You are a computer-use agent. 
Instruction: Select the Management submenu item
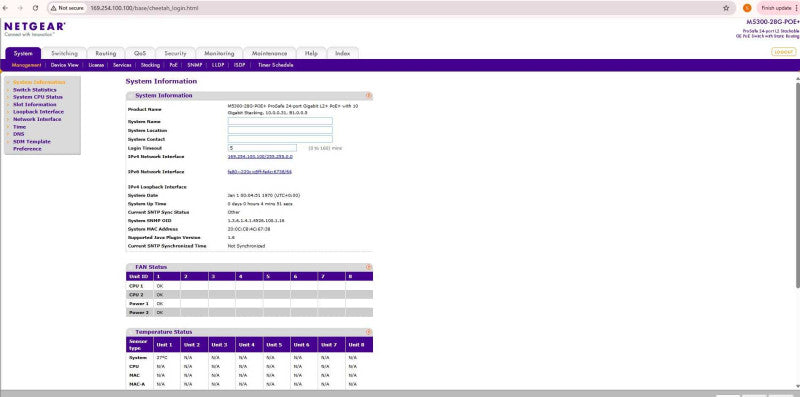(27, 65)
